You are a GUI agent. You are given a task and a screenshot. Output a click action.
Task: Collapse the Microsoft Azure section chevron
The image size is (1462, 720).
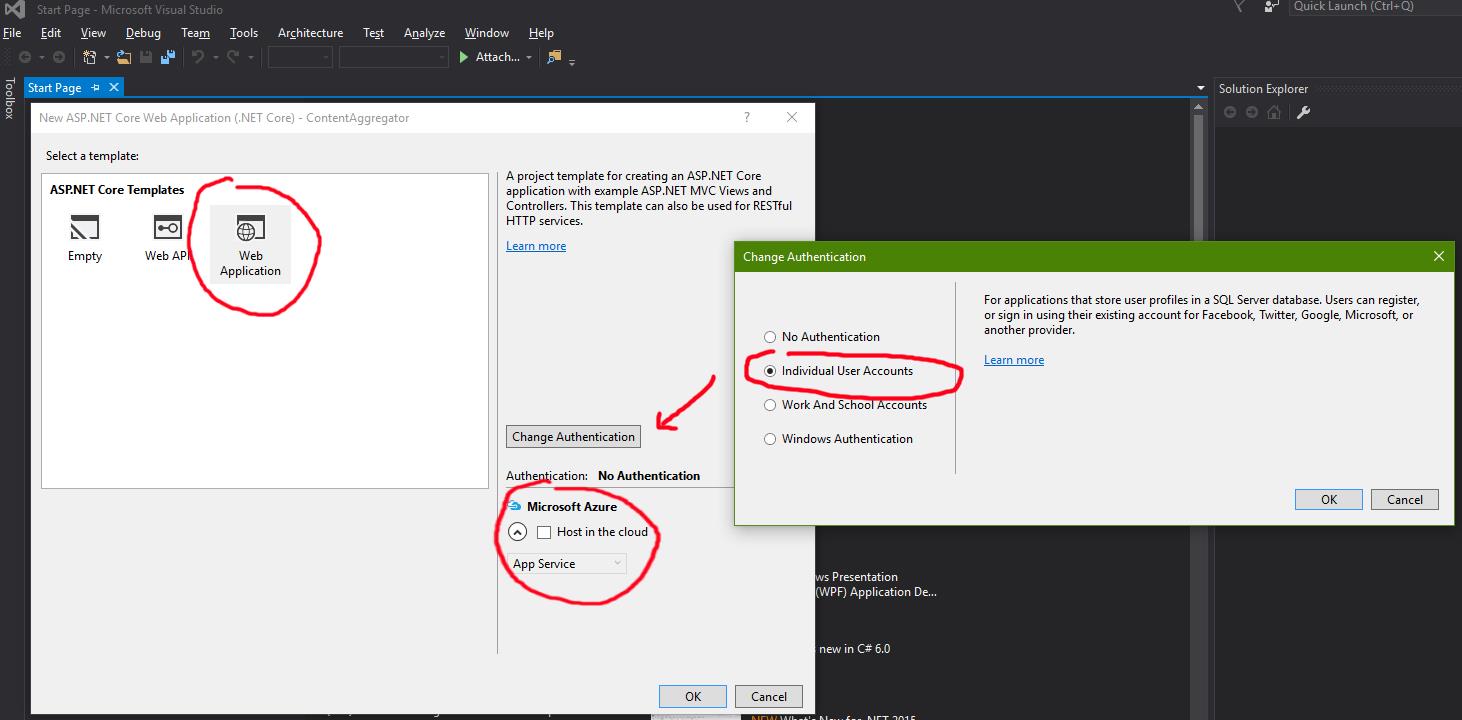[517, 532]
